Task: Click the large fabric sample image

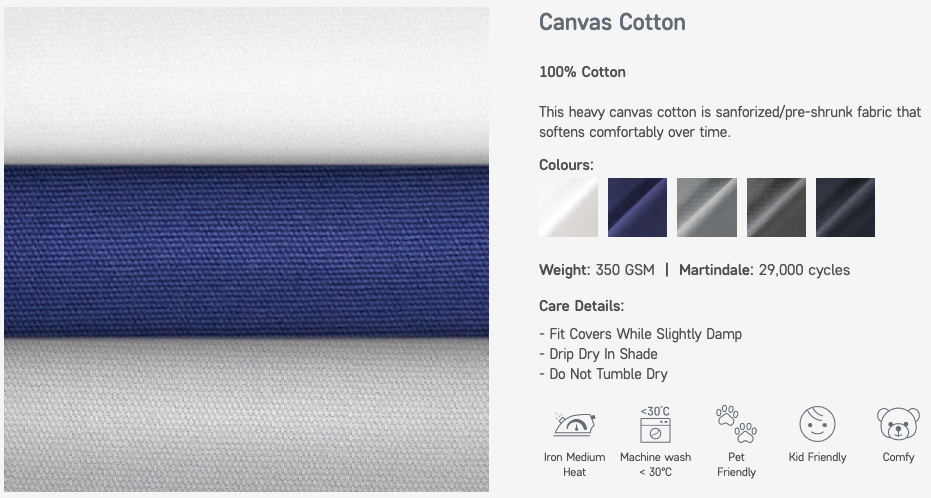Action: (x=246, y=249)
